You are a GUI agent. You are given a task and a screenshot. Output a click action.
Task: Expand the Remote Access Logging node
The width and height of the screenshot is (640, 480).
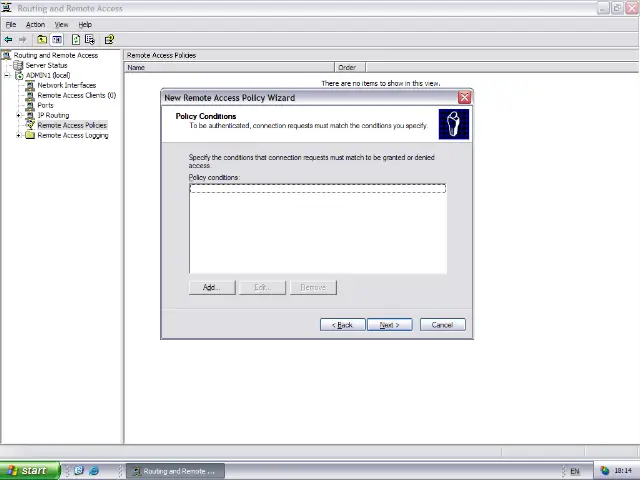(18, 135)
